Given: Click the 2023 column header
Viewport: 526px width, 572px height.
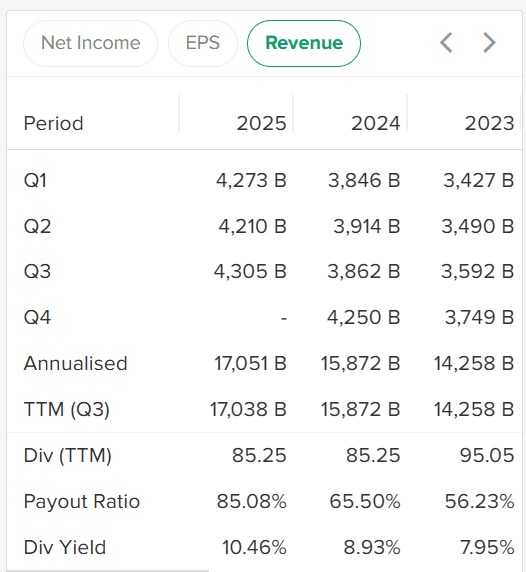Looking at the screenshot, I should click(490, 123).
